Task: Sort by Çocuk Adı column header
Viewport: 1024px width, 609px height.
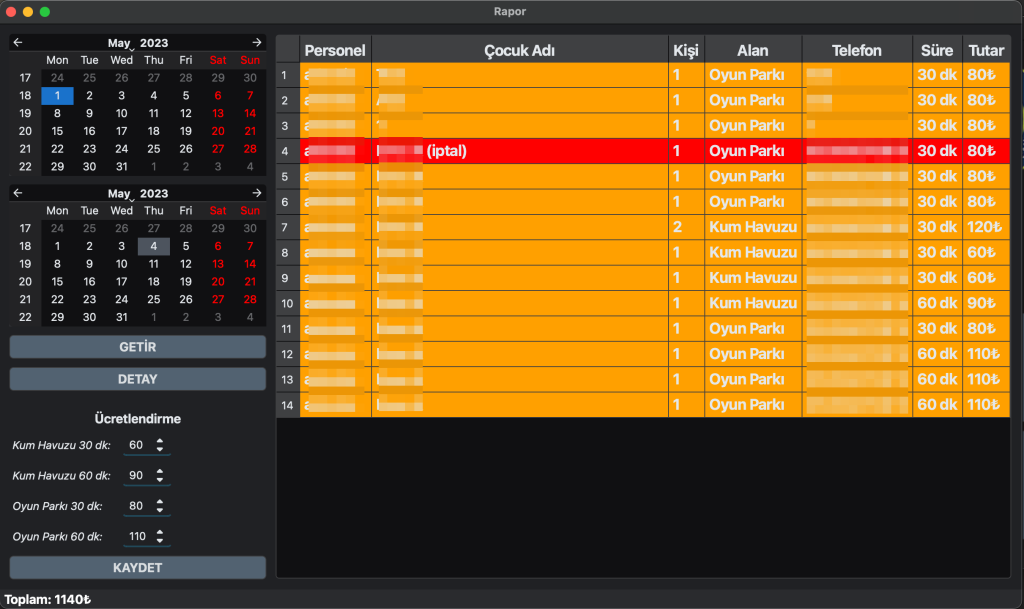Action: click(520, 50)
